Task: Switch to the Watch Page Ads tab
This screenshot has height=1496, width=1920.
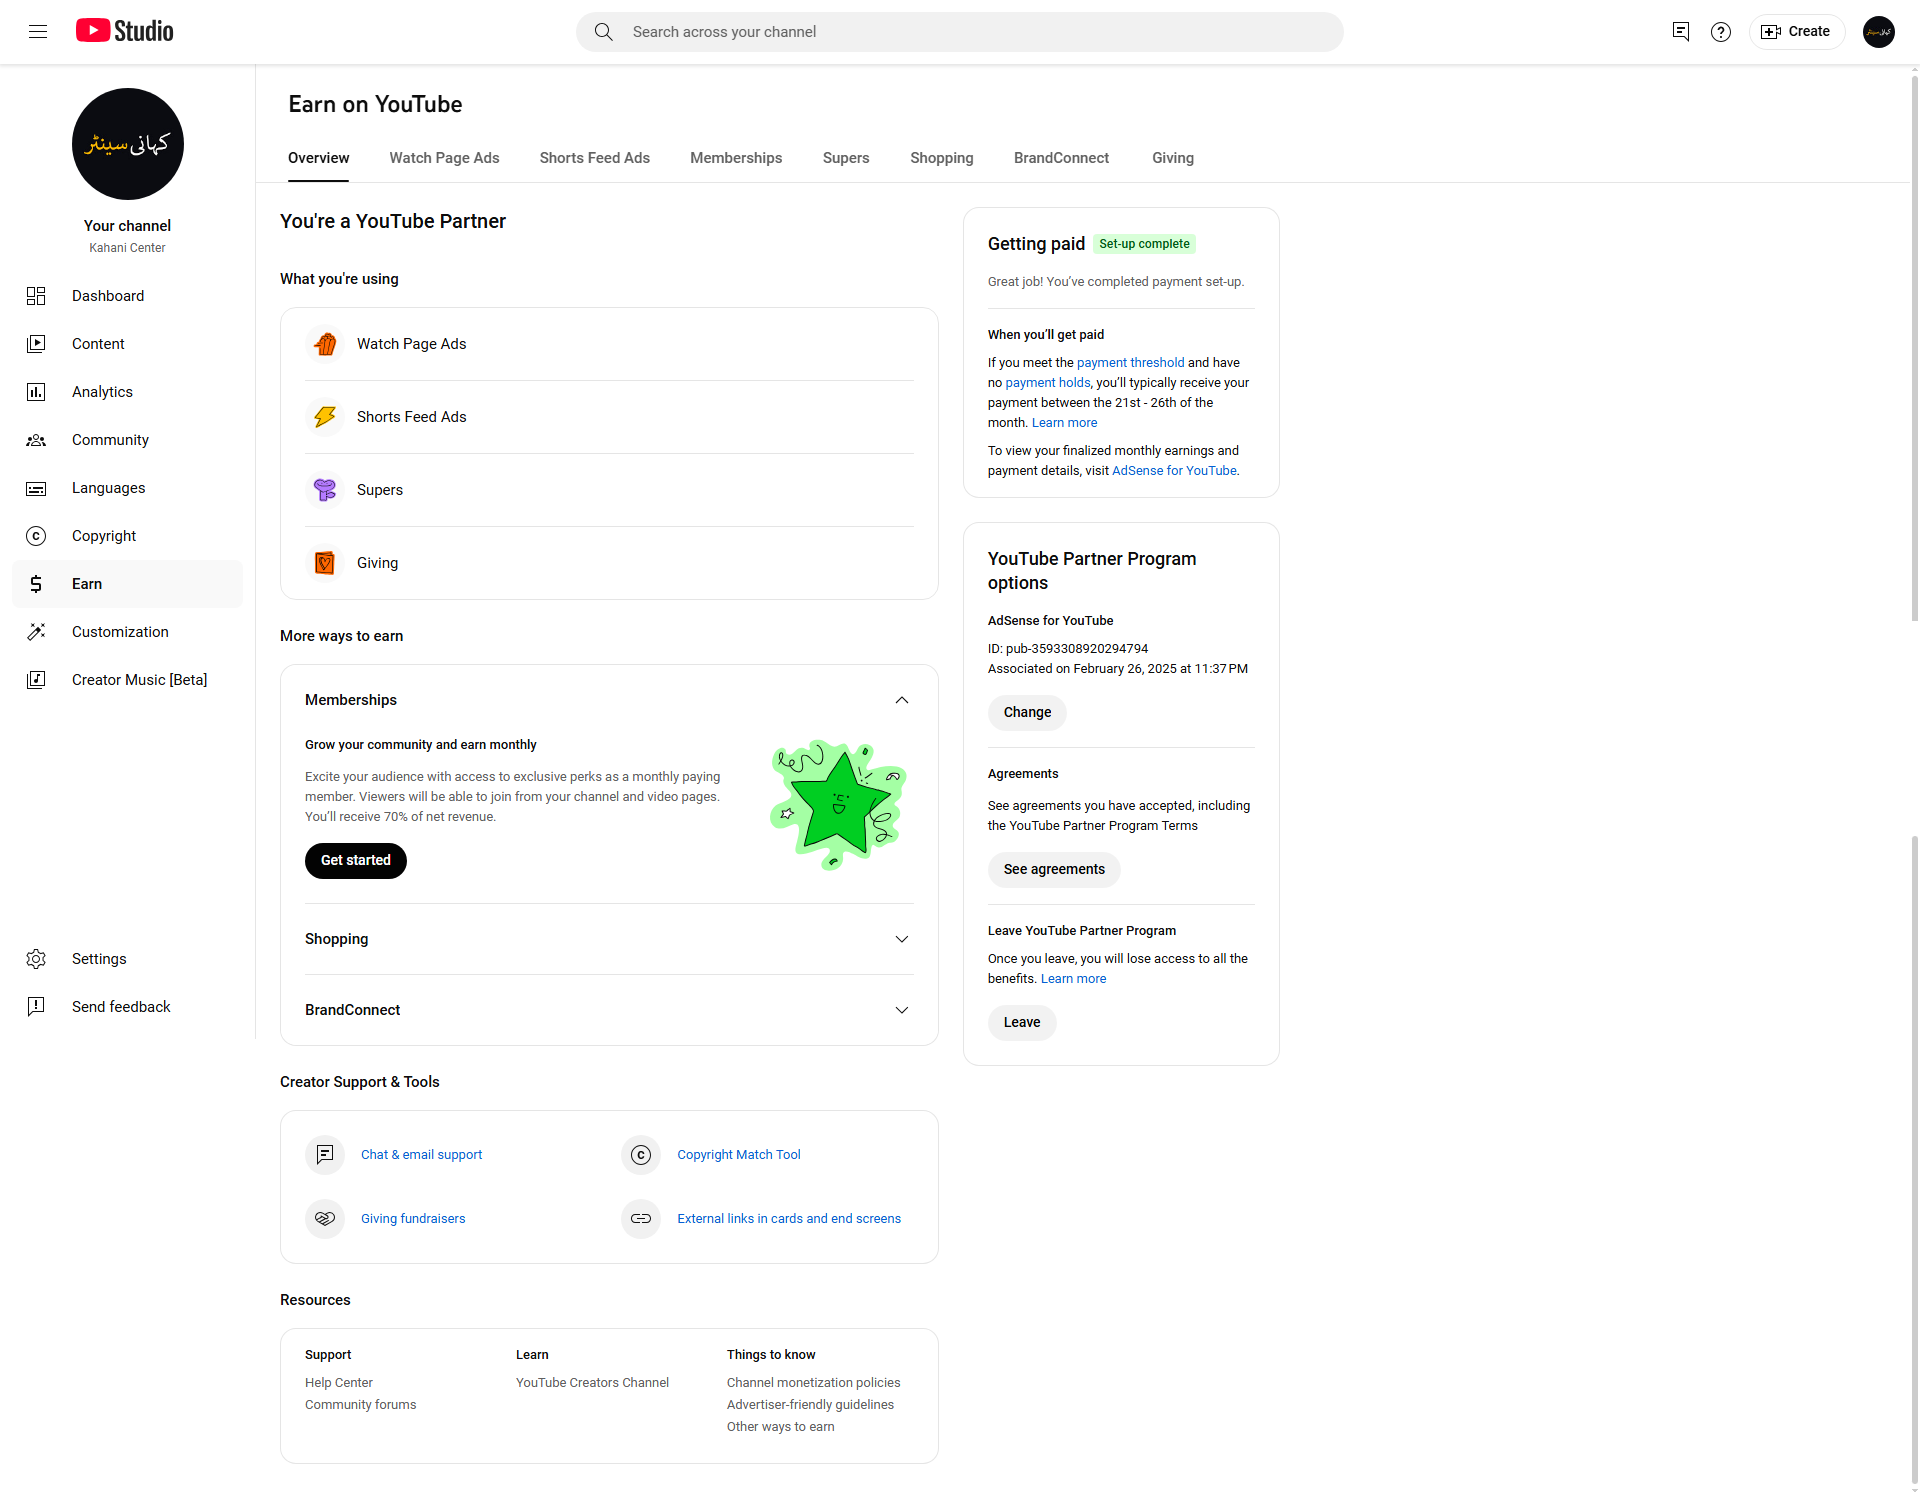Action: click(444, 158)
